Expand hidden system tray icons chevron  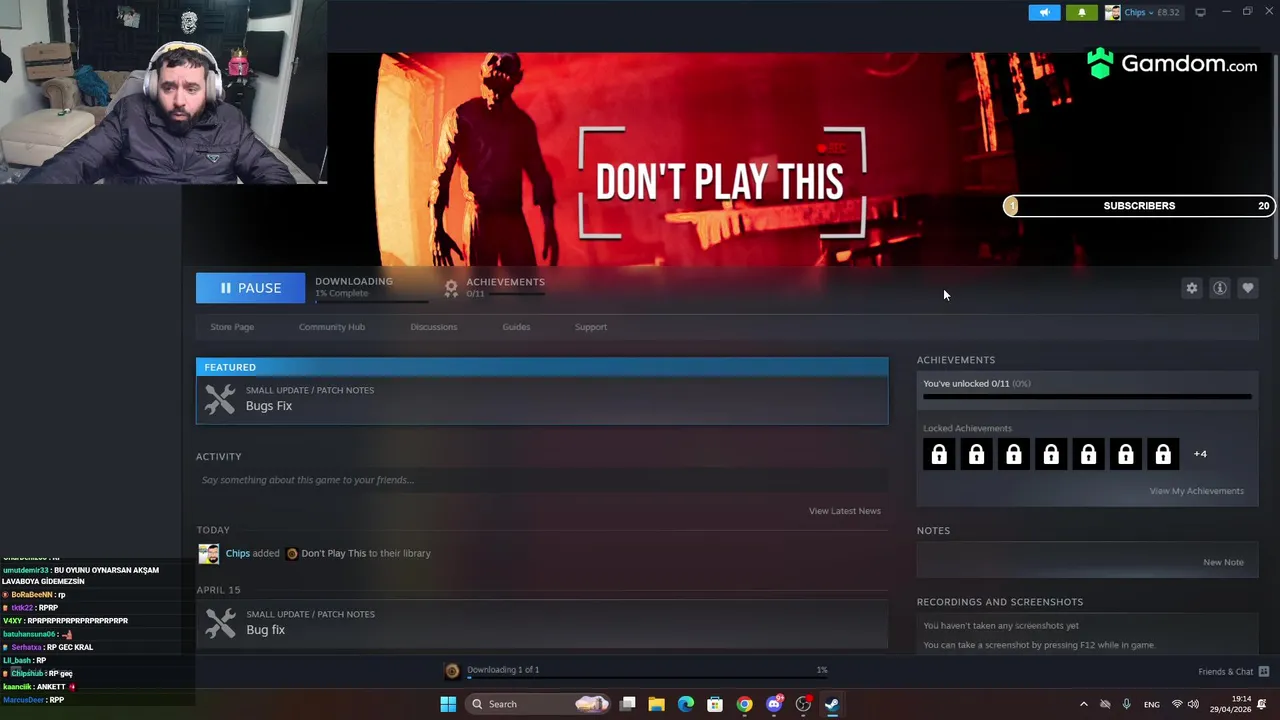1083,704
